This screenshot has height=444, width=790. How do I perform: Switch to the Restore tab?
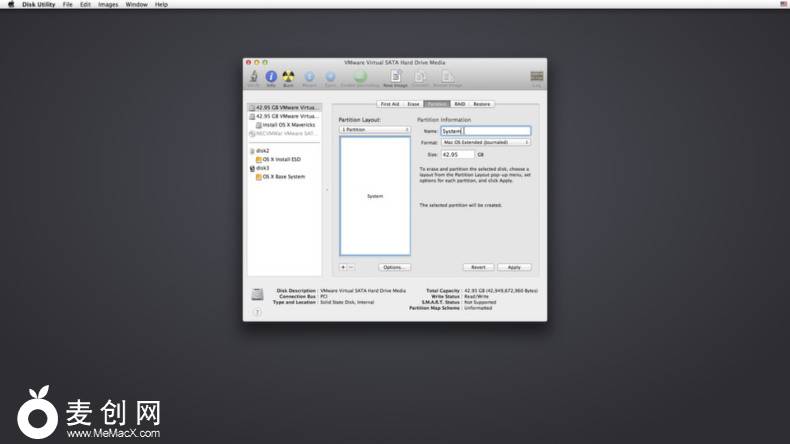point(482,104)
